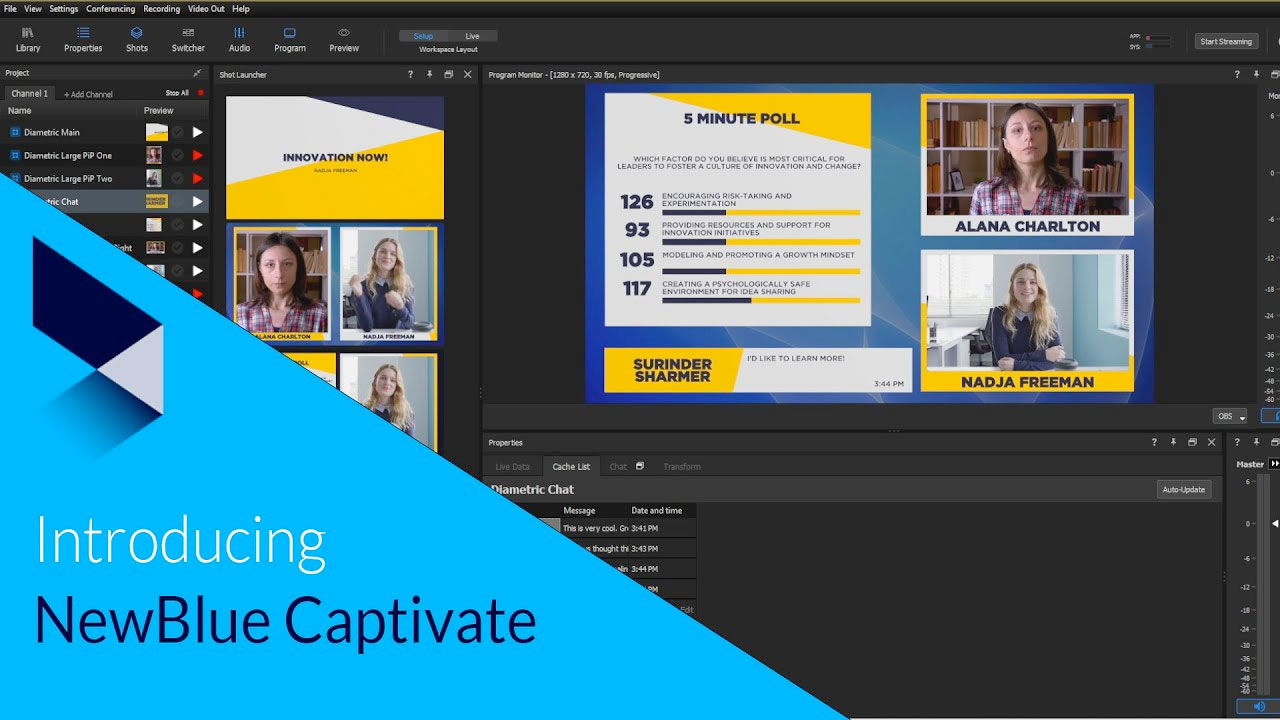Expand the Master audio channel arrows
The image size is (1280, 720).
[x=1274, y=464]
